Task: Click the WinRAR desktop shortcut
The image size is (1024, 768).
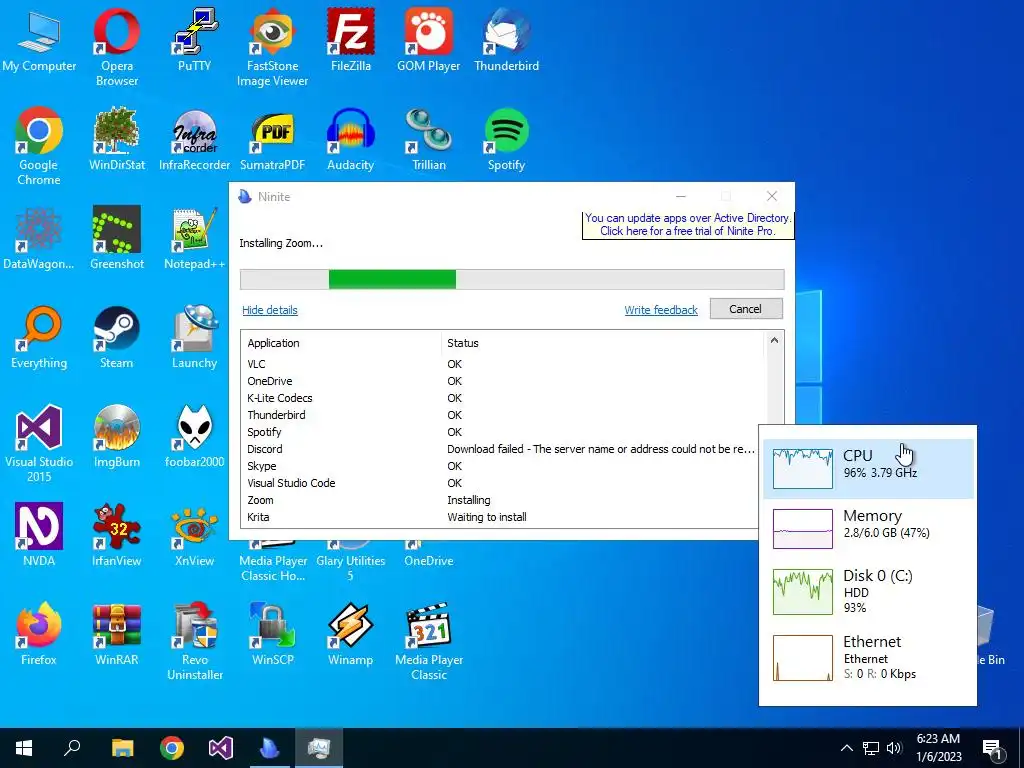Action: pyautogui.click(x=117, y=633)
